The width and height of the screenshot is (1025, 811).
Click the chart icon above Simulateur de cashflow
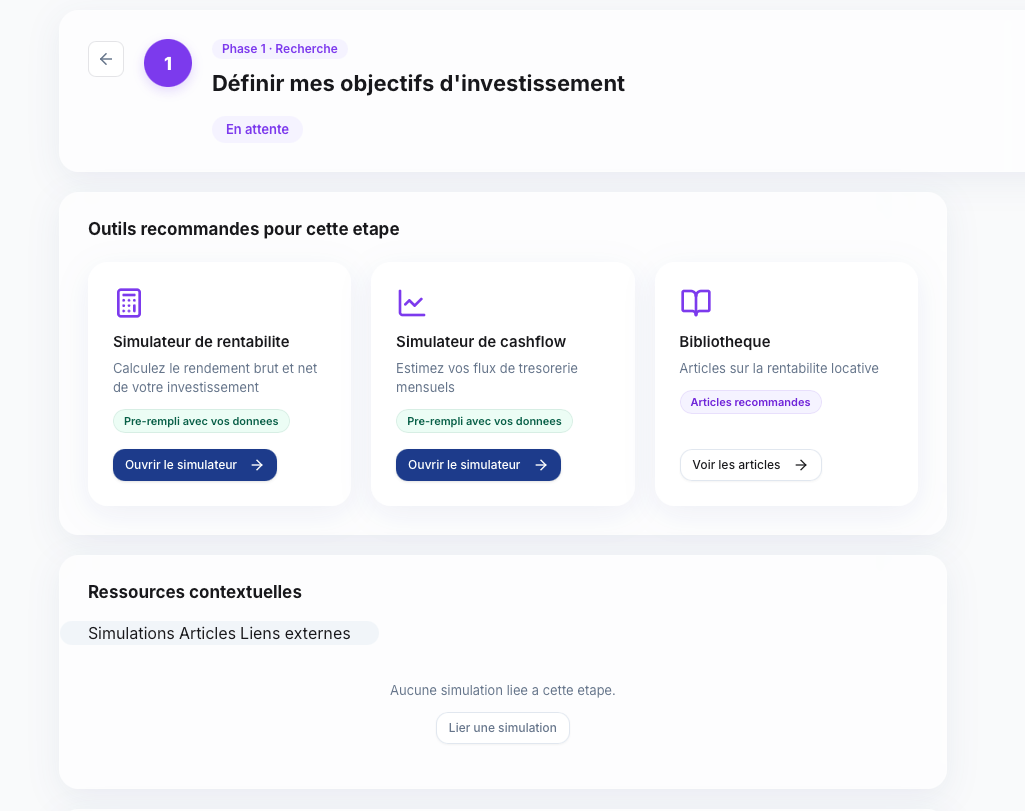click(412, 302)
